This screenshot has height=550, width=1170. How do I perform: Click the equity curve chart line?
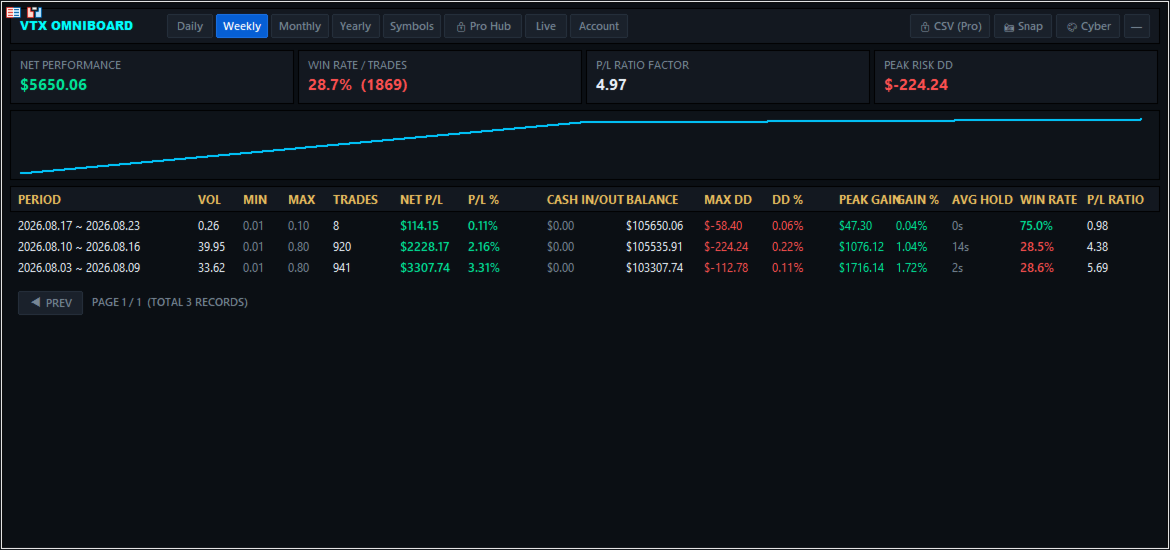(x=581, y=145)
